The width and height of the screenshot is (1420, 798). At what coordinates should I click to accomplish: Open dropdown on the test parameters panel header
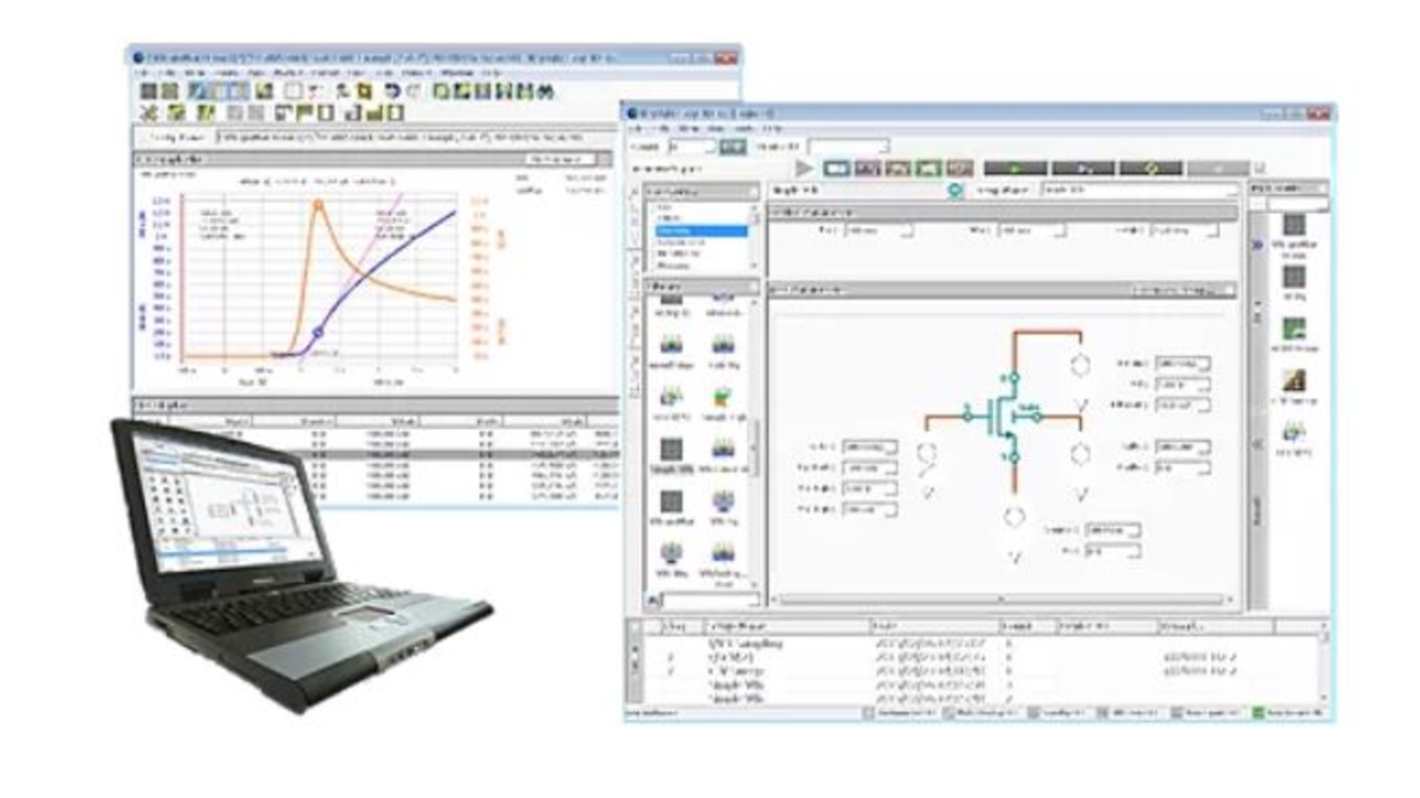(x=1183, y=291)
